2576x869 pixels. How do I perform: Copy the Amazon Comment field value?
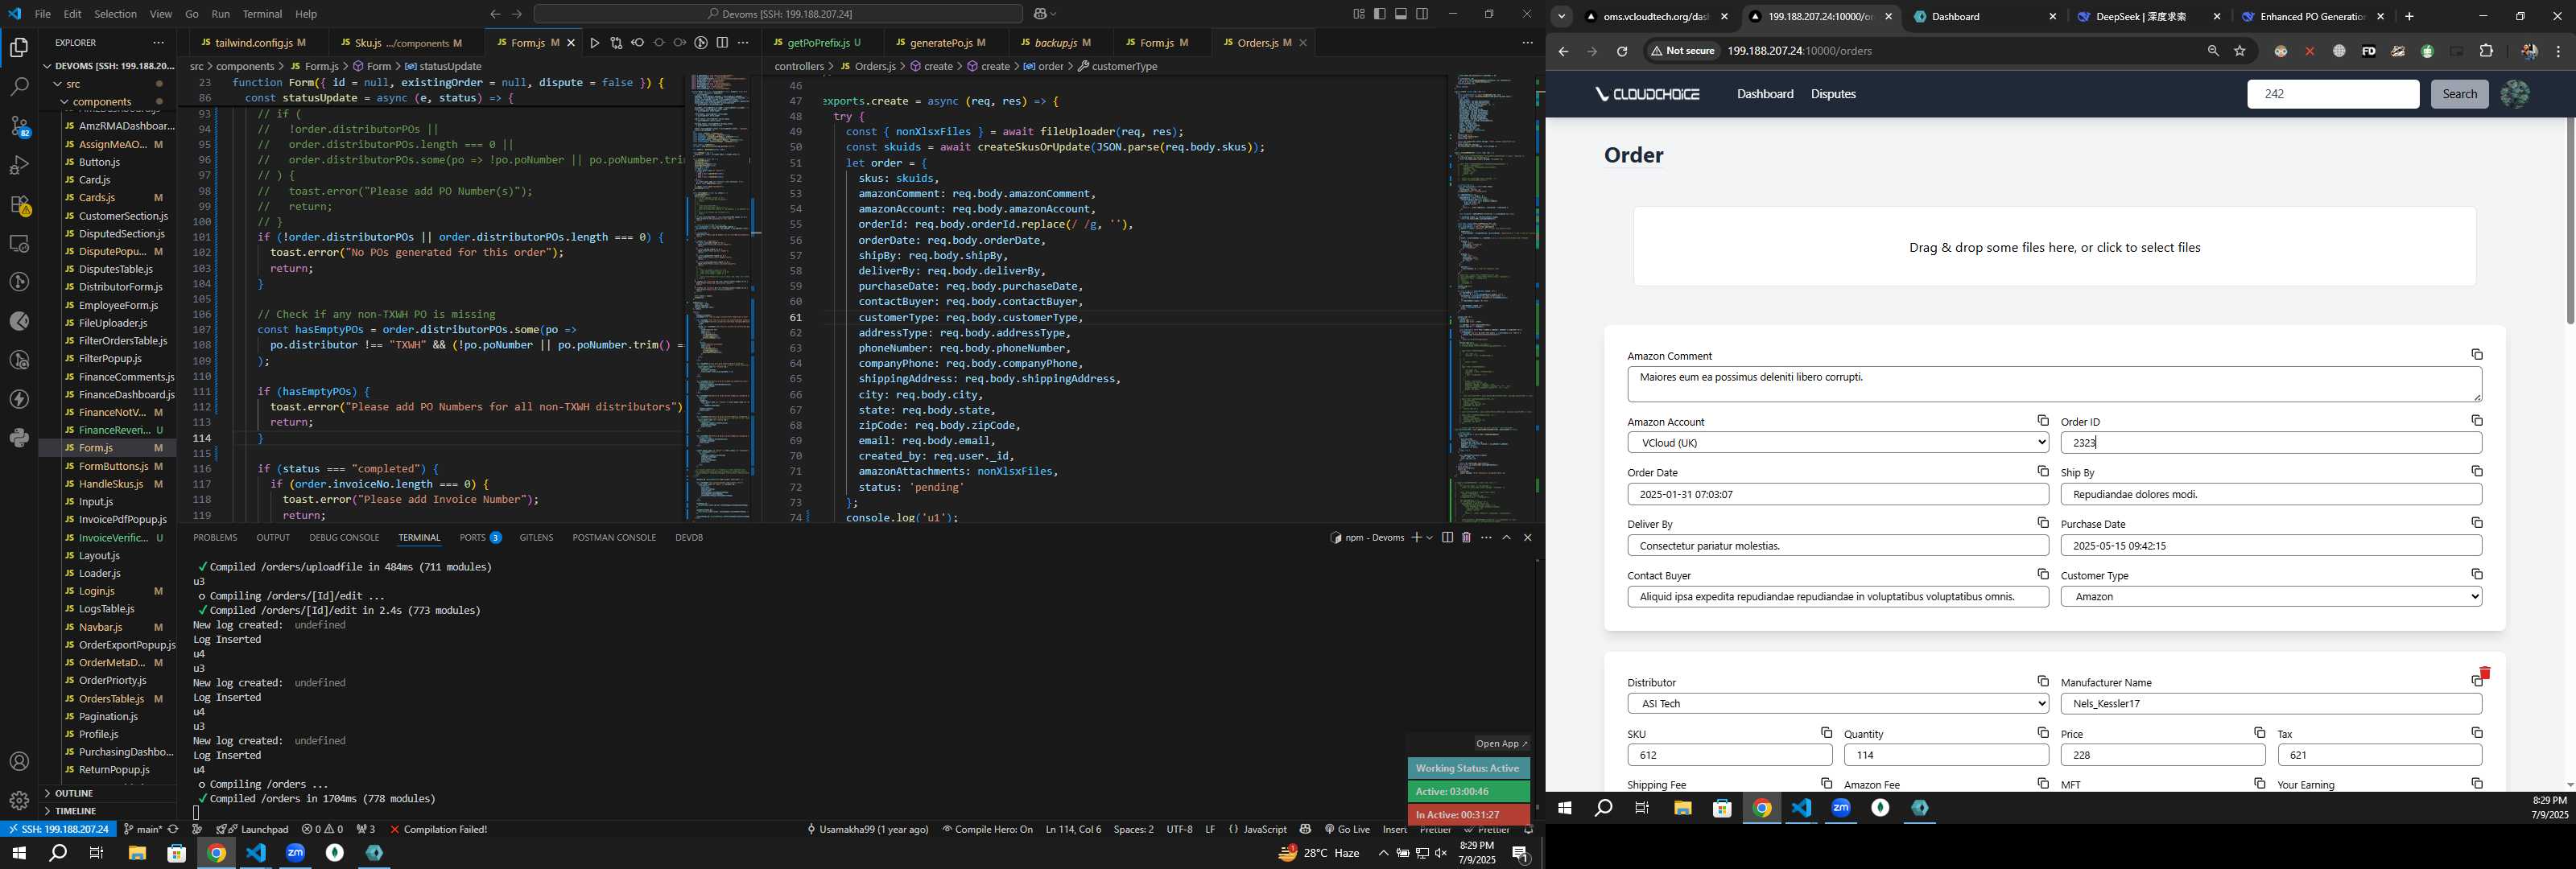pyautogui.click(x=2477, y=355)
